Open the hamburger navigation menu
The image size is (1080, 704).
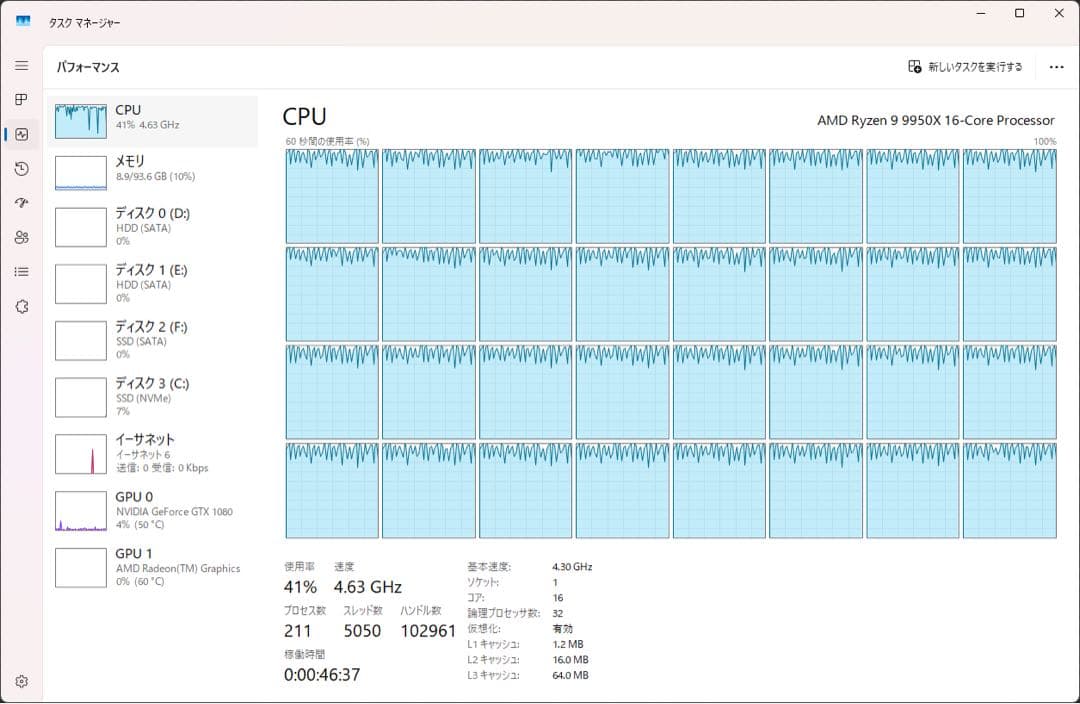21,65
